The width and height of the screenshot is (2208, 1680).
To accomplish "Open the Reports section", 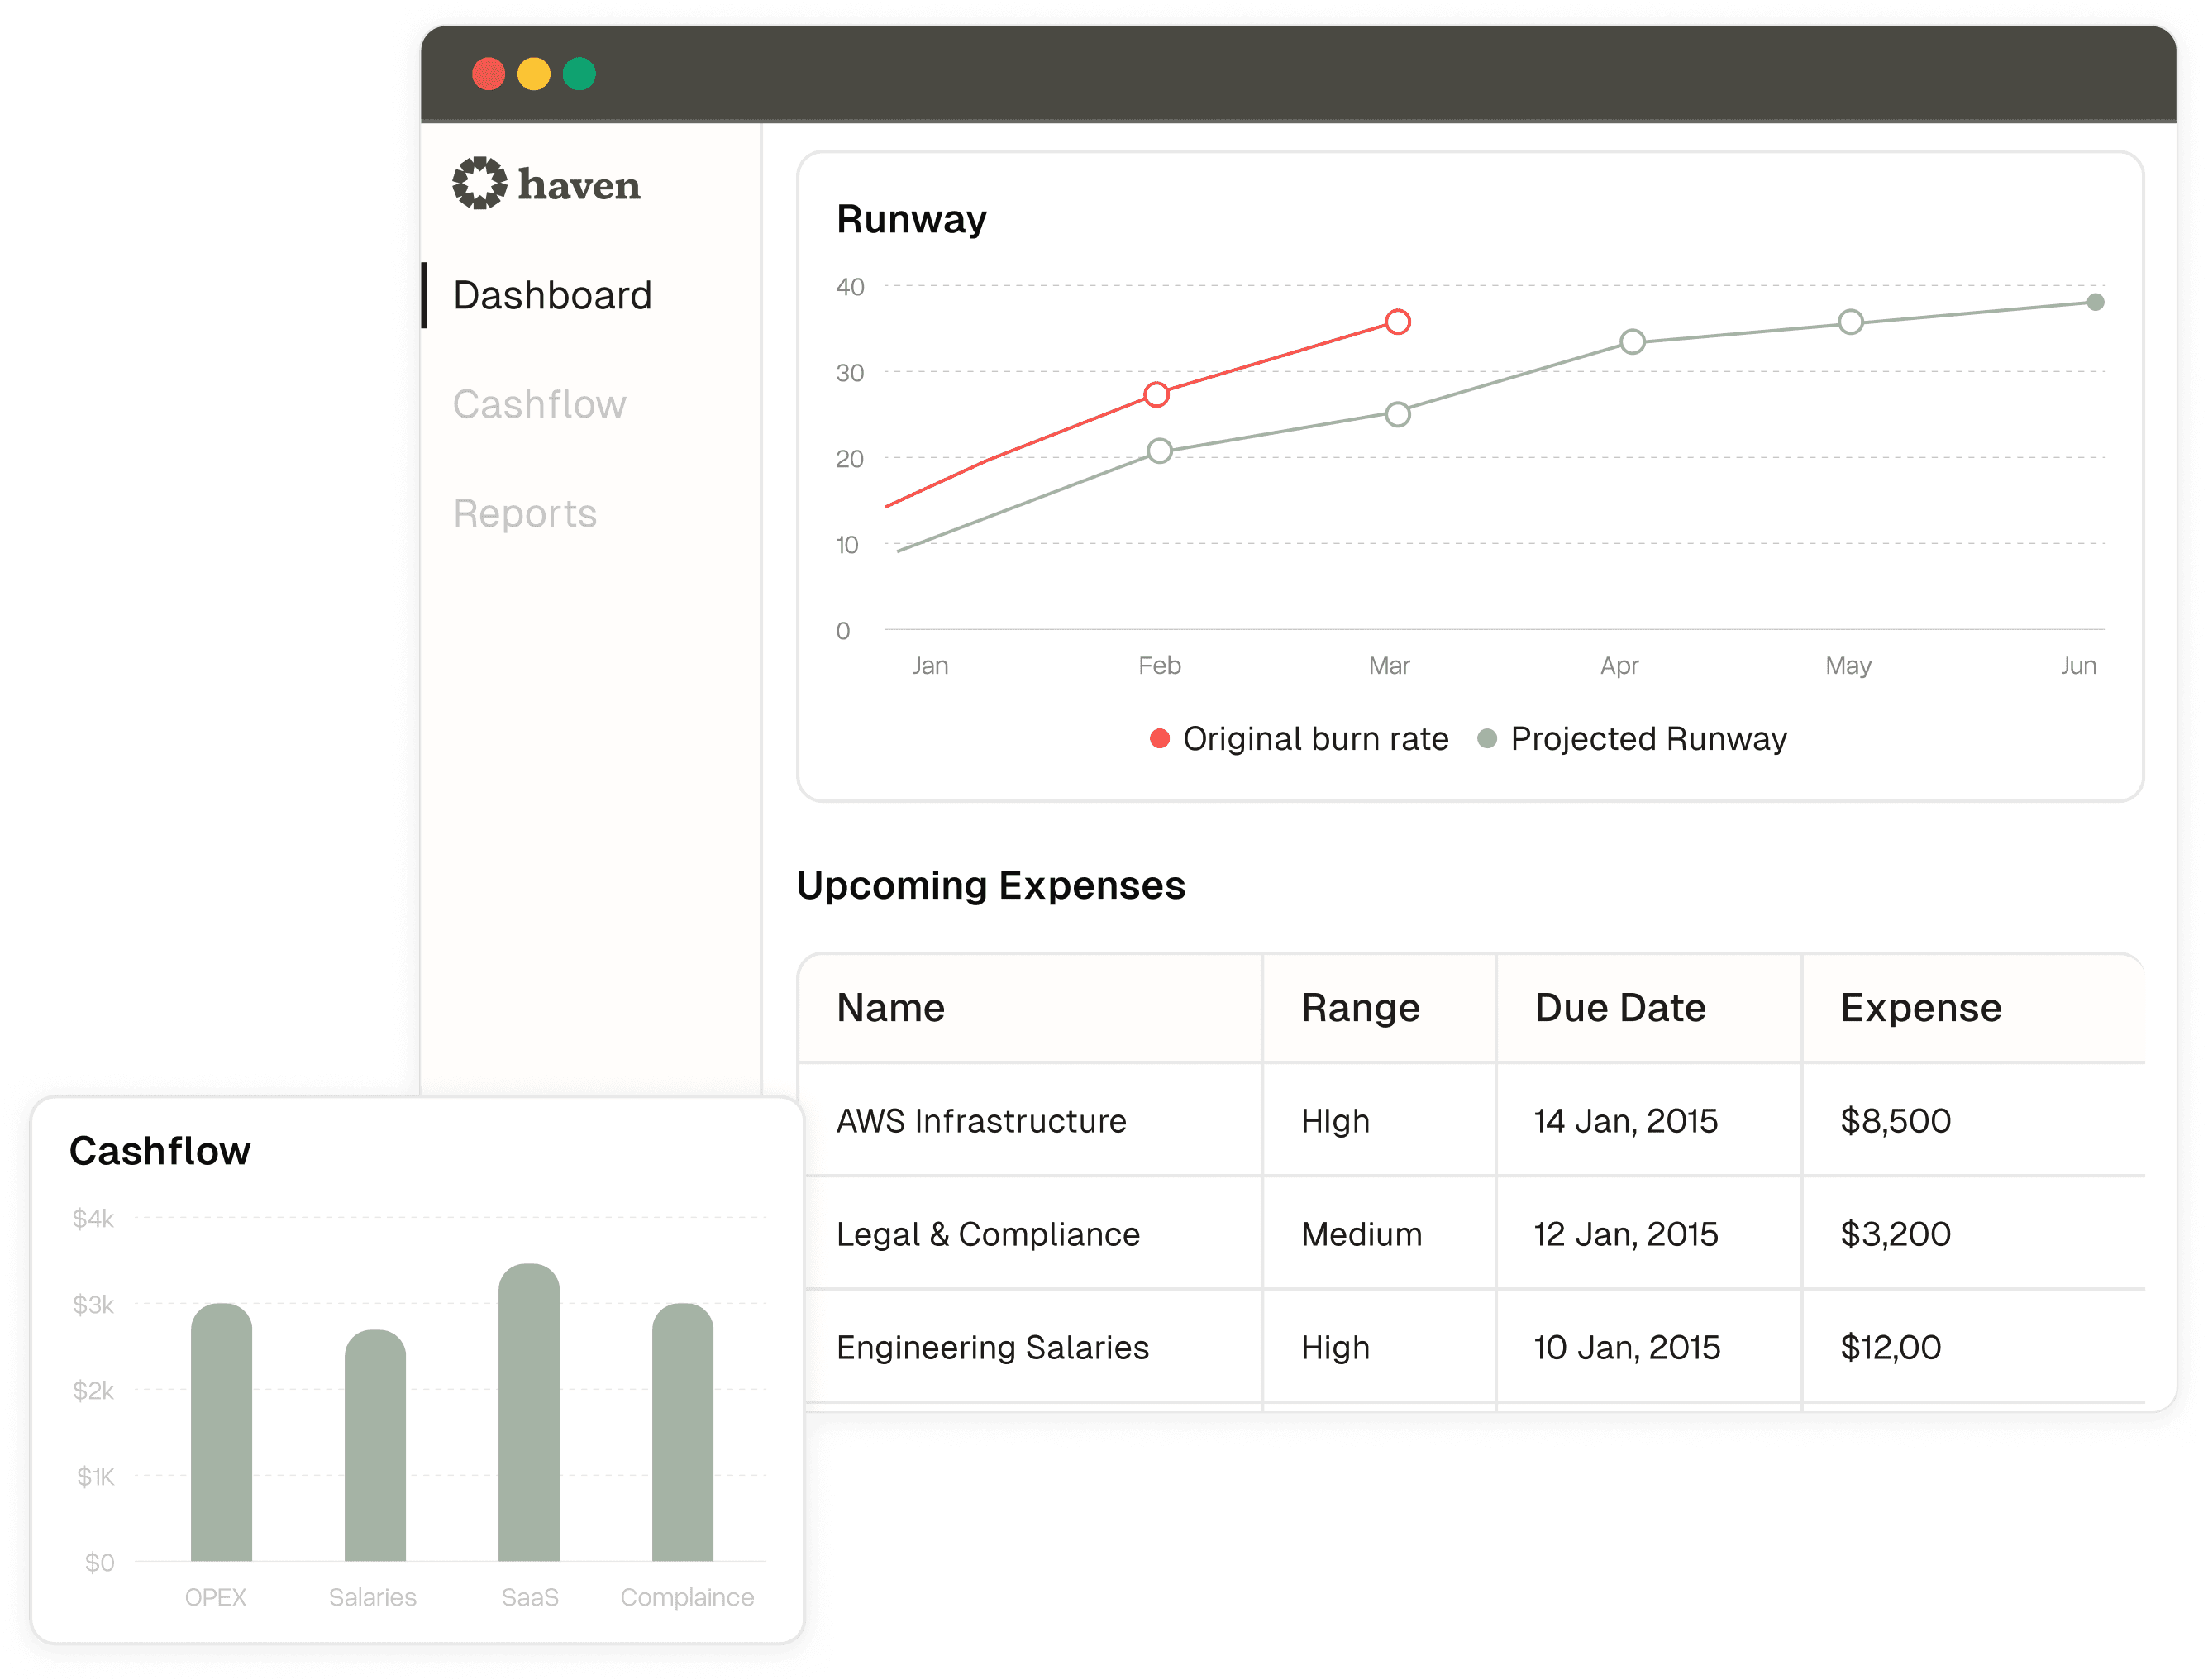I will pyautogui.click(x=524, y=514).
